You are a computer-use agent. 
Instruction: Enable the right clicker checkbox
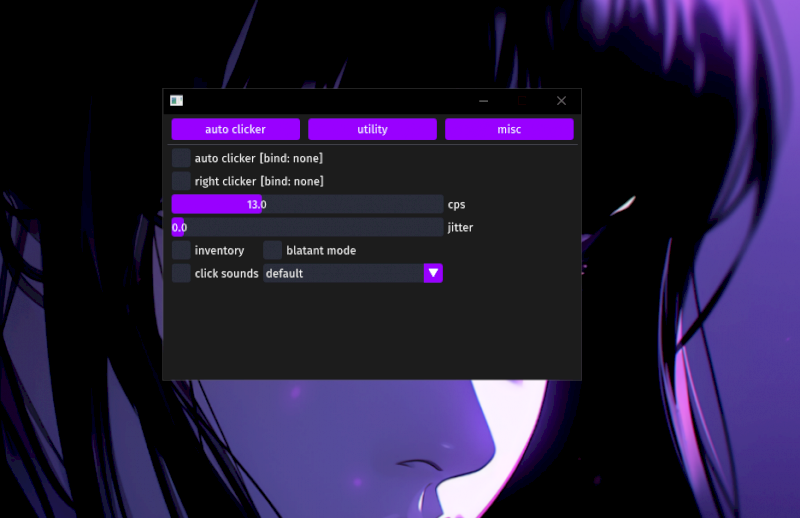tap(181, 181)
